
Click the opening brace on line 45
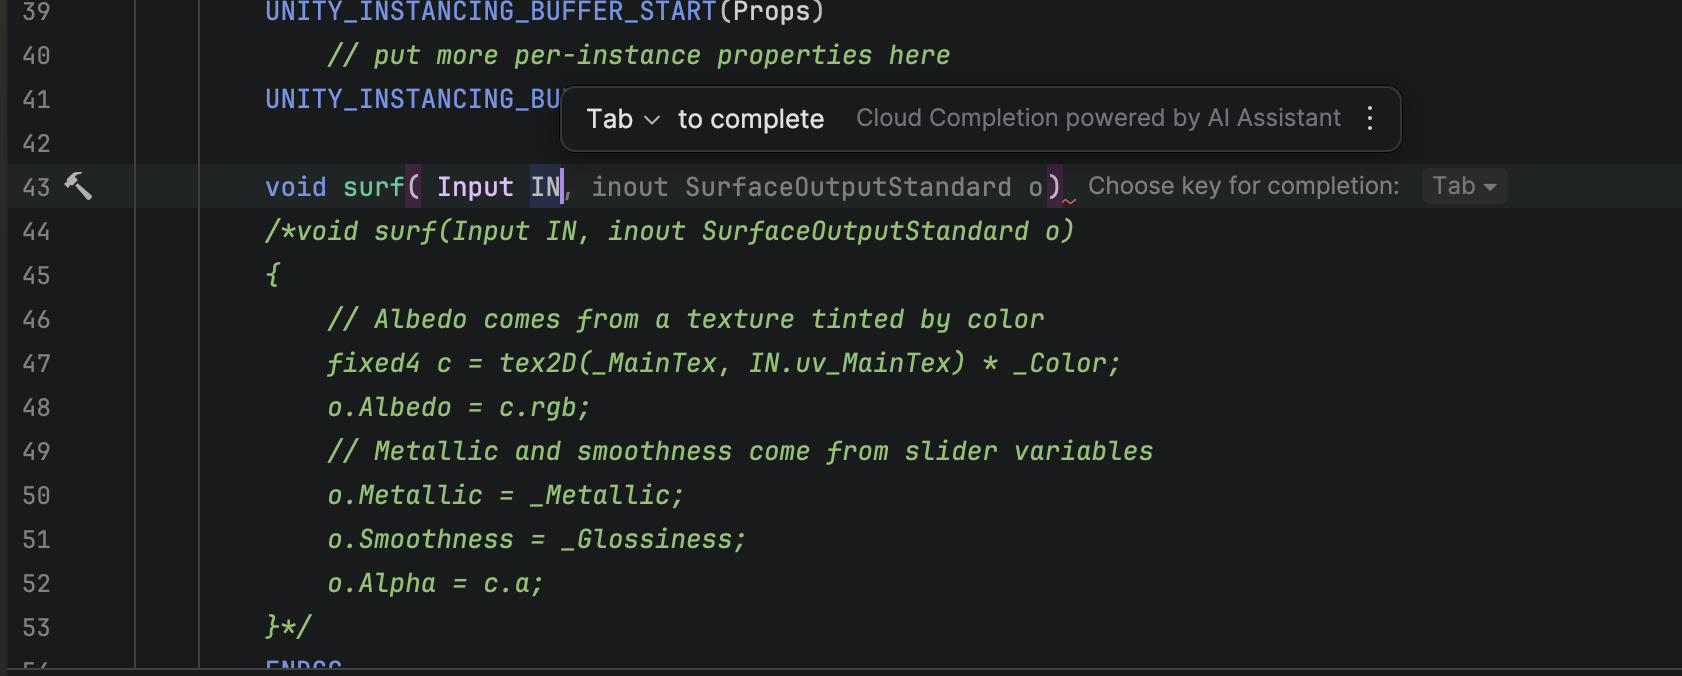coord(273,275)
